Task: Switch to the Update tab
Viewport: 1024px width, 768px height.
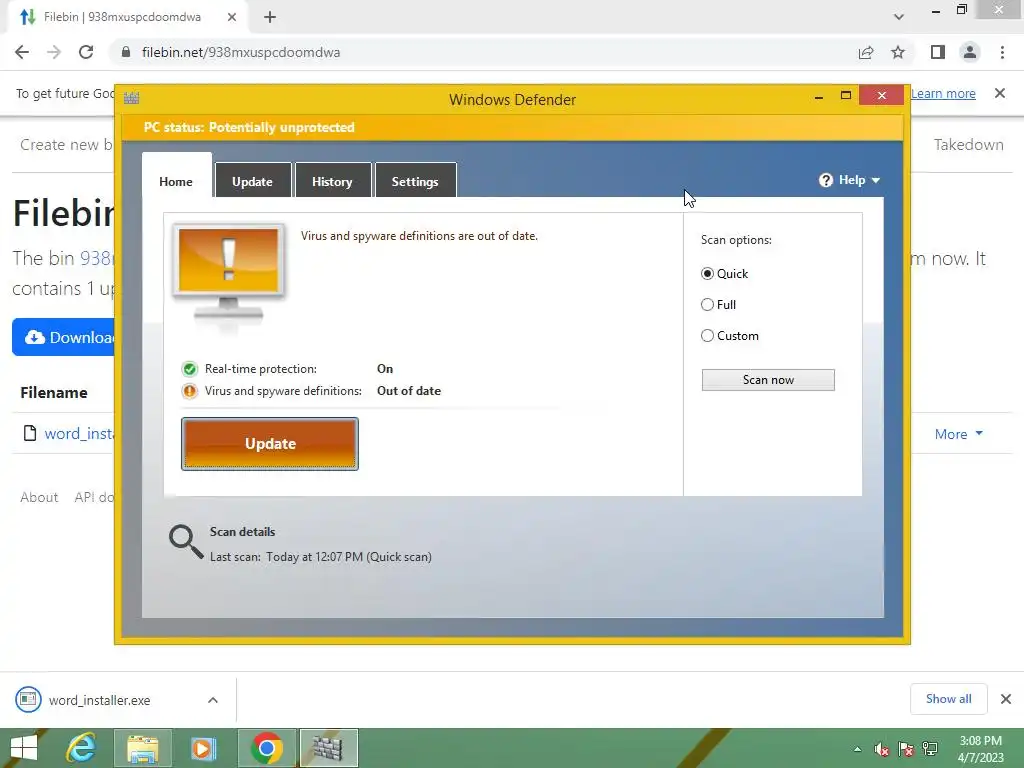Action: (253, 181)
